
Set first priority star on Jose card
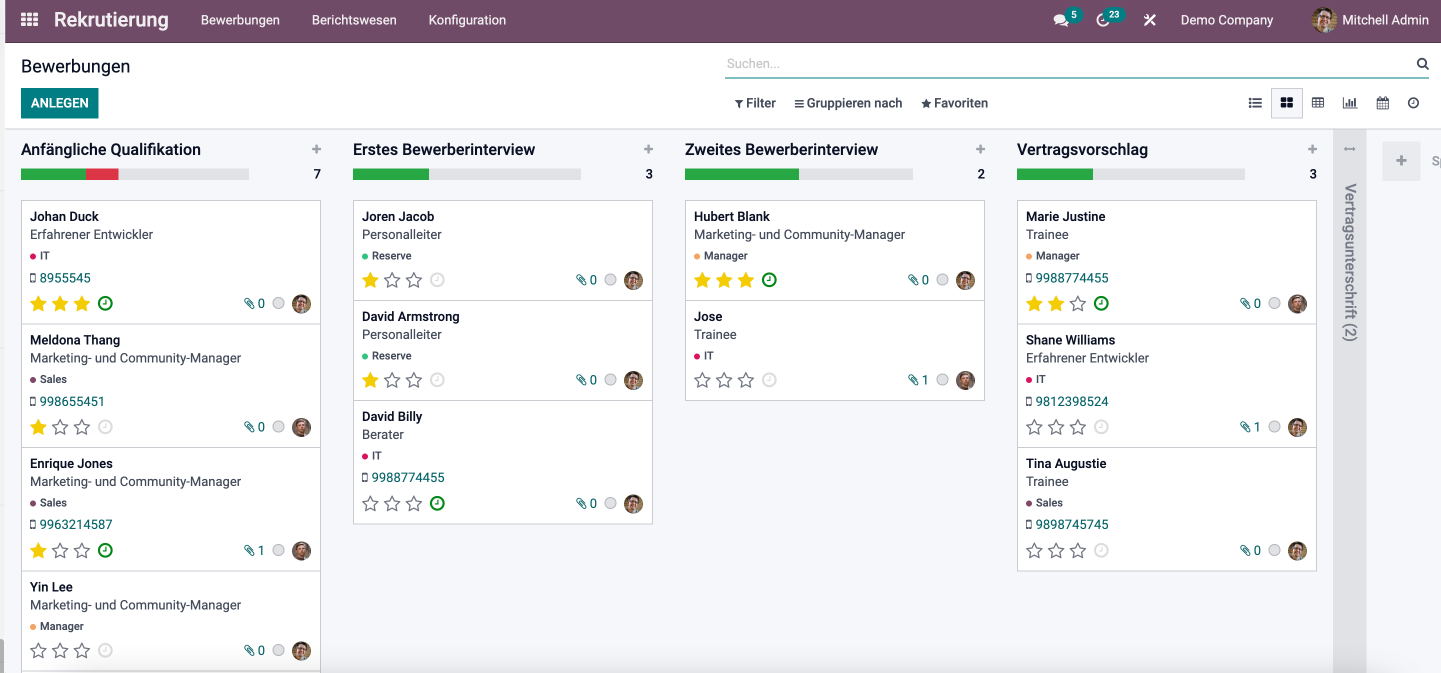click(702, 380)
